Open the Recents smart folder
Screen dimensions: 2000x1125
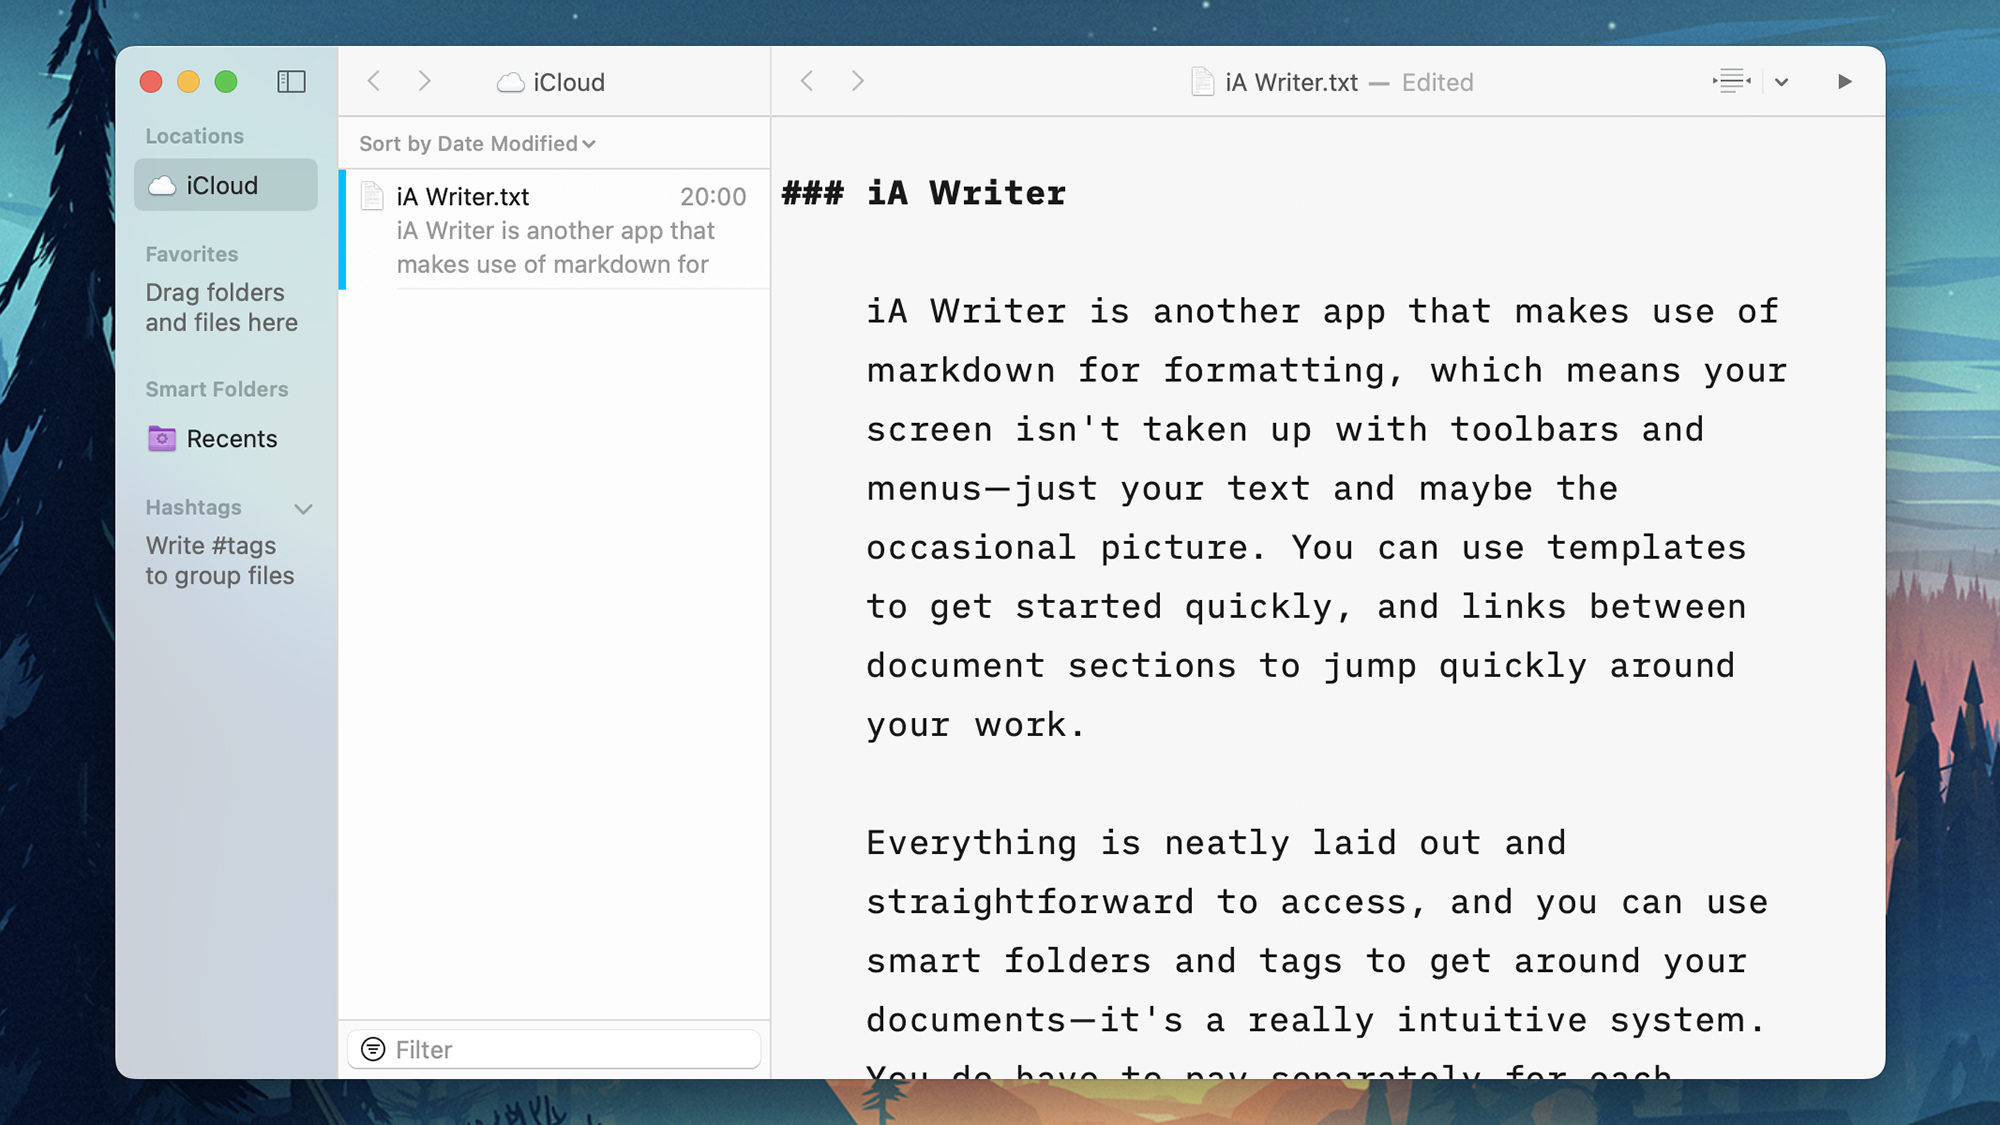tap(231, 438)
